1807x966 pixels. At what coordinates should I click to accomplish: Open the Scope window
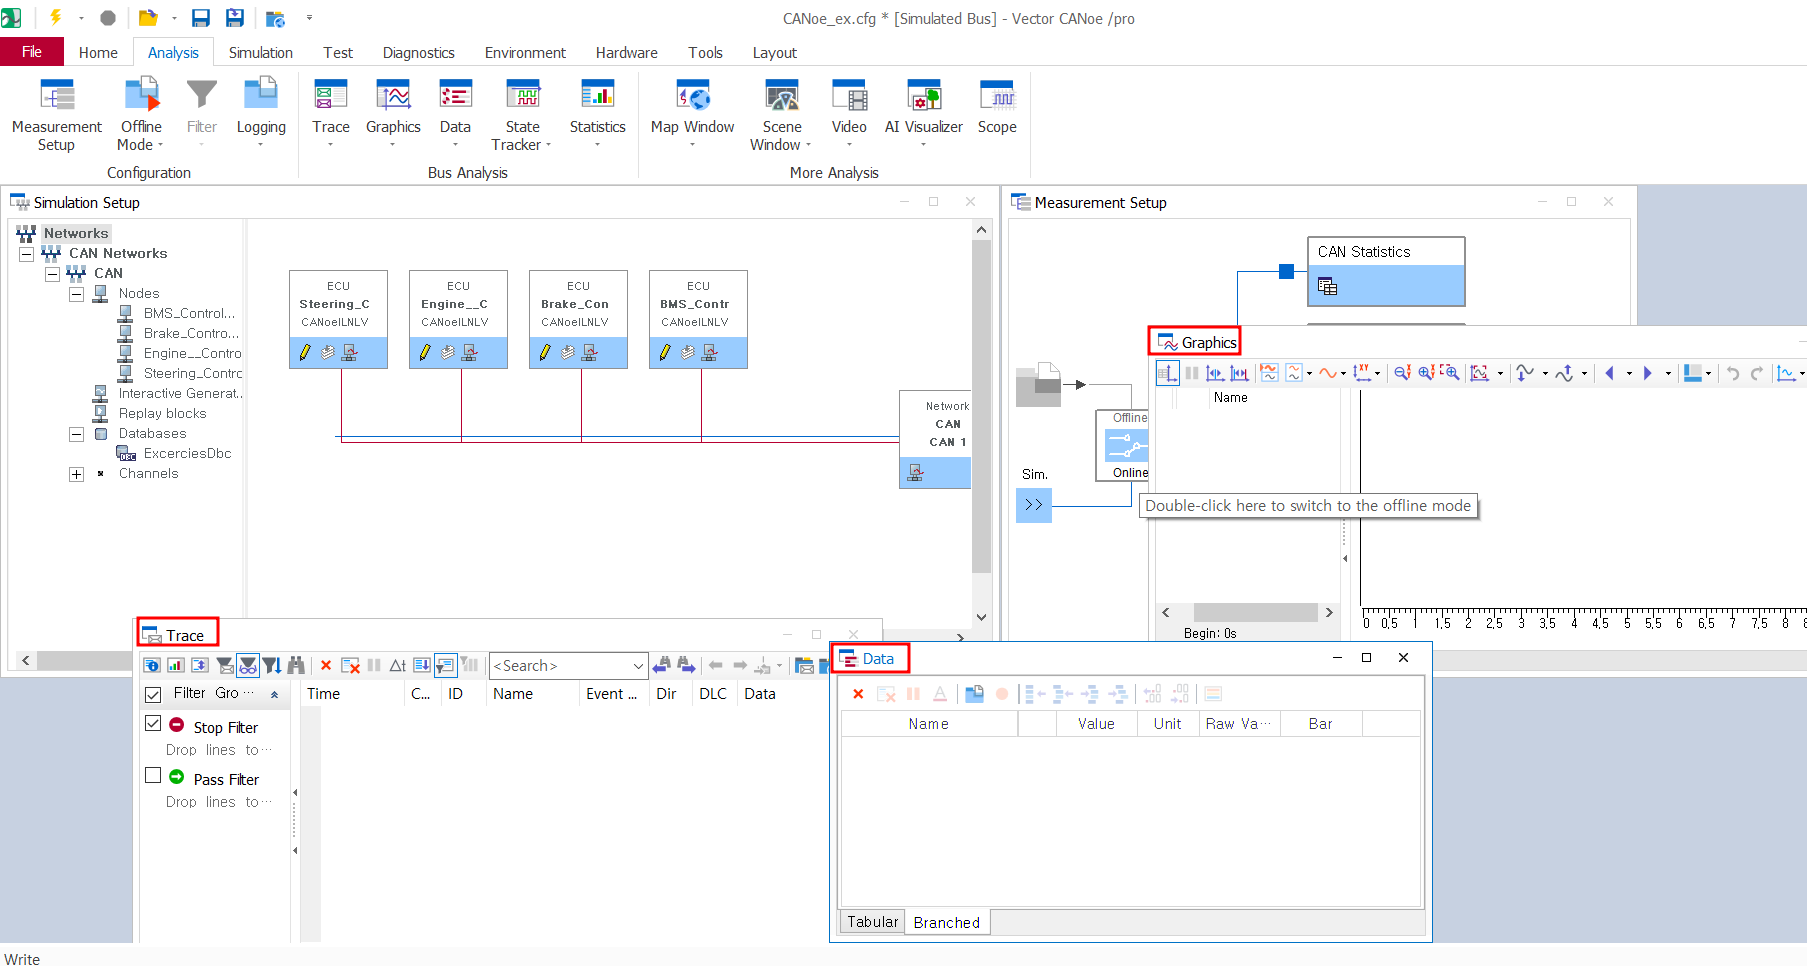[997, 108]
